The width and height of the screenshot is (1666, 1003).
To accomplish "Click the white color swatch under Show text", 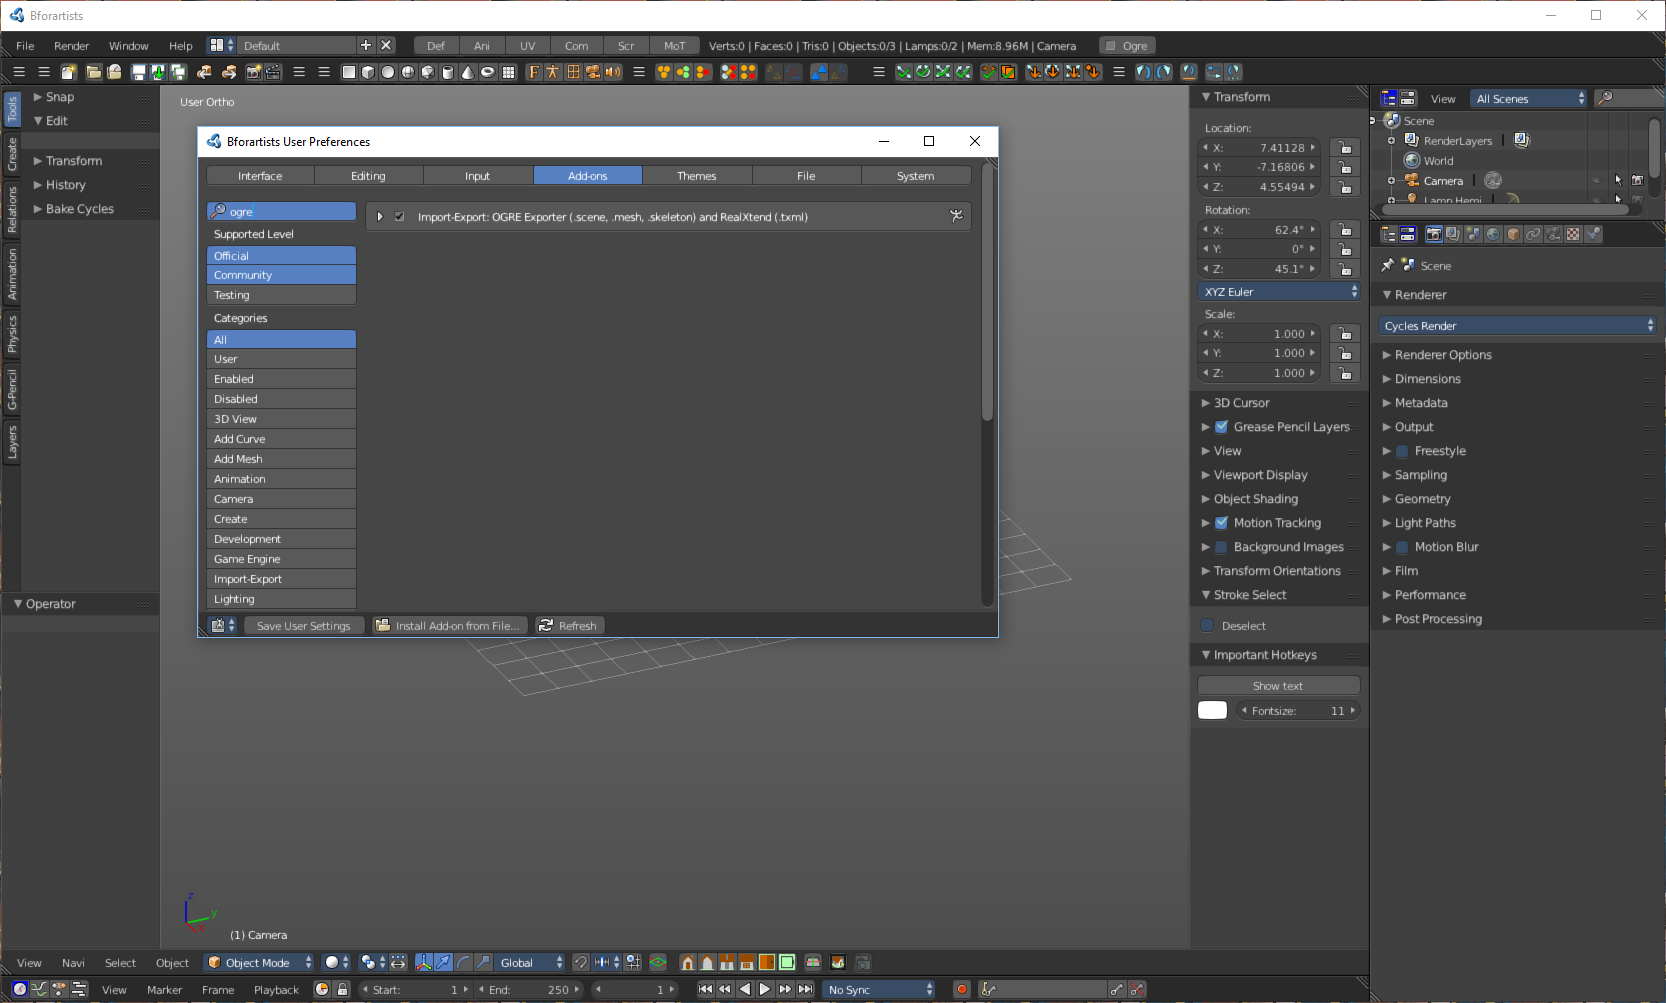I will [x=1212, y=711].
